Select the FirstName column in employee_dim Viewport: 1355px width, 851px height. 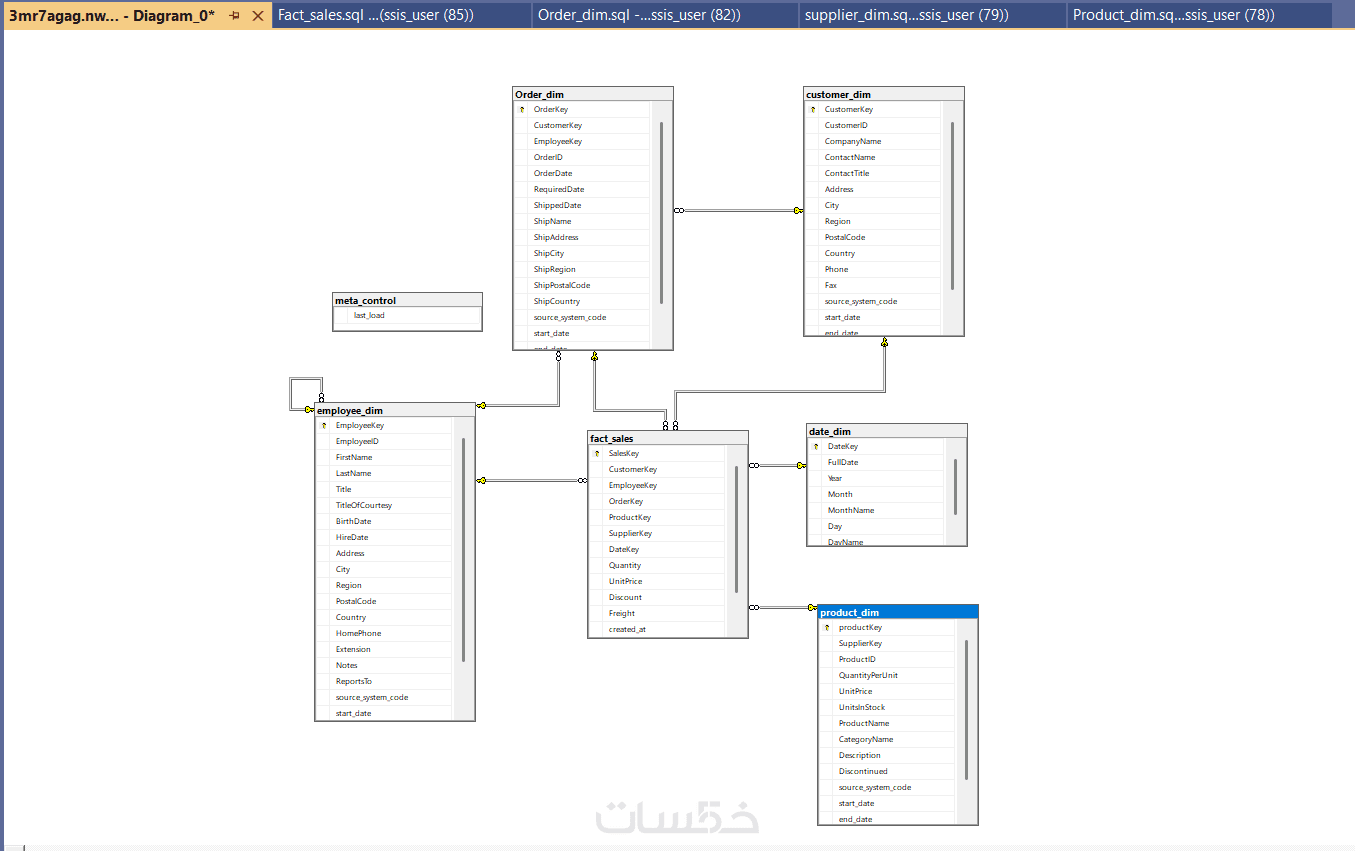click(x=384, y=457)
